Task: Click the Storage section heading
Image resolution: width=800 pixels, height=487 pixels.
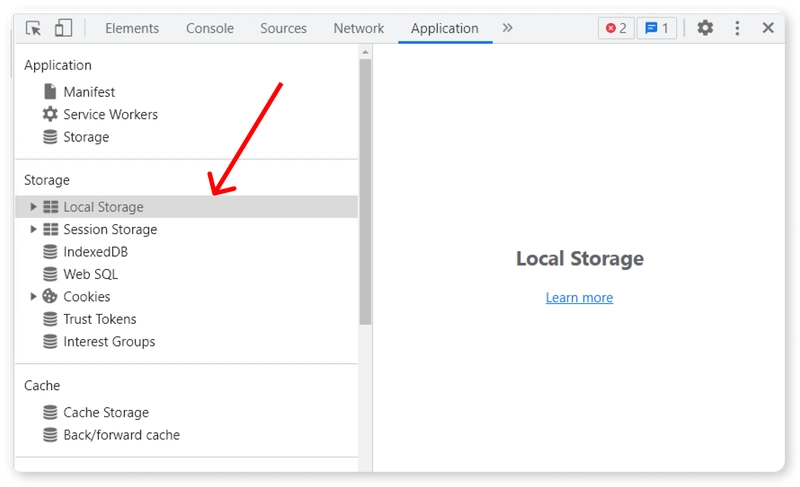Action: point(47,180)
